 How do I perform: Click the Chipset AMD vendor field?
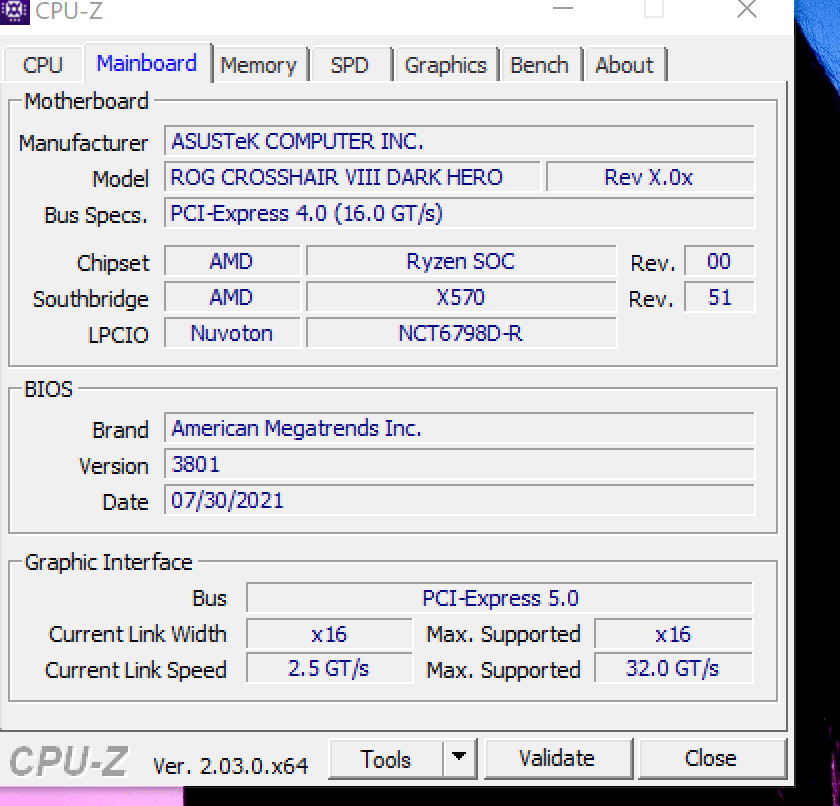[x=232, y=261]
